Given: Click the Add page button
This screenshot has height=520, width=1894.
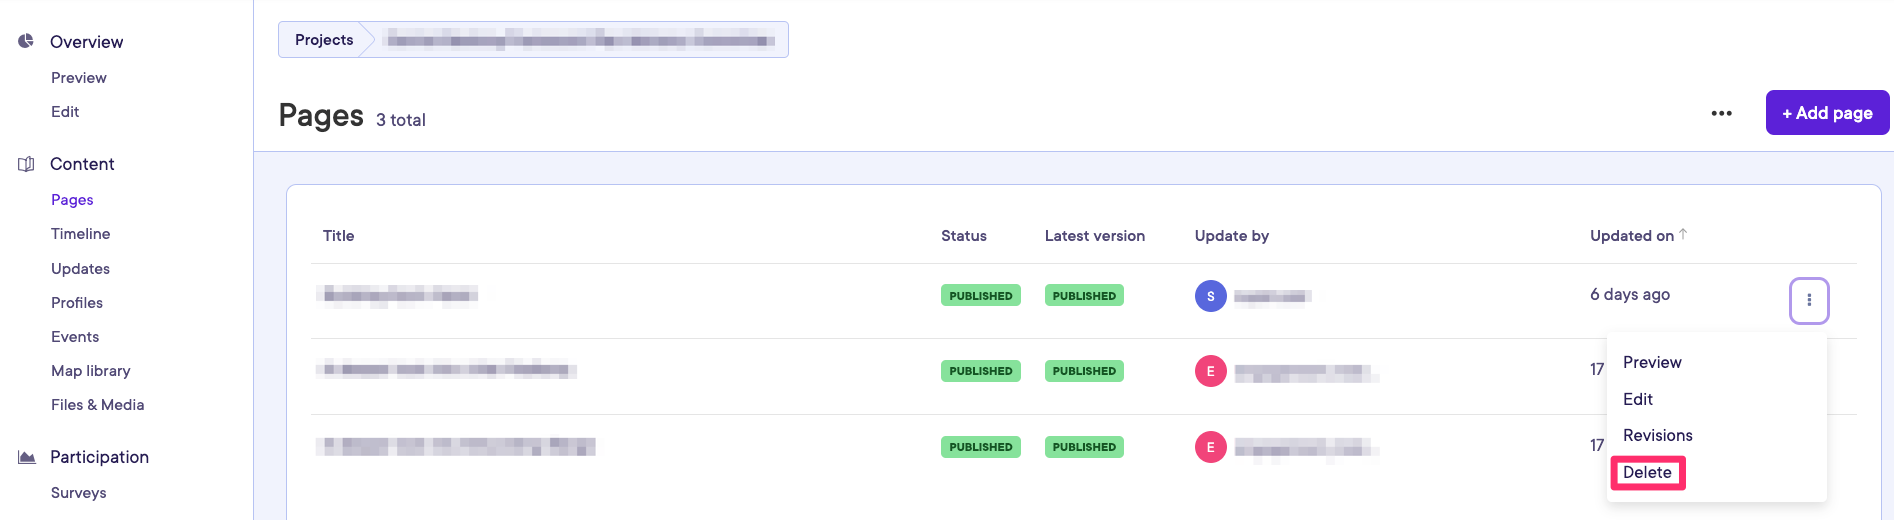Looking at the screenshot, I should [x=1826, y=113].
